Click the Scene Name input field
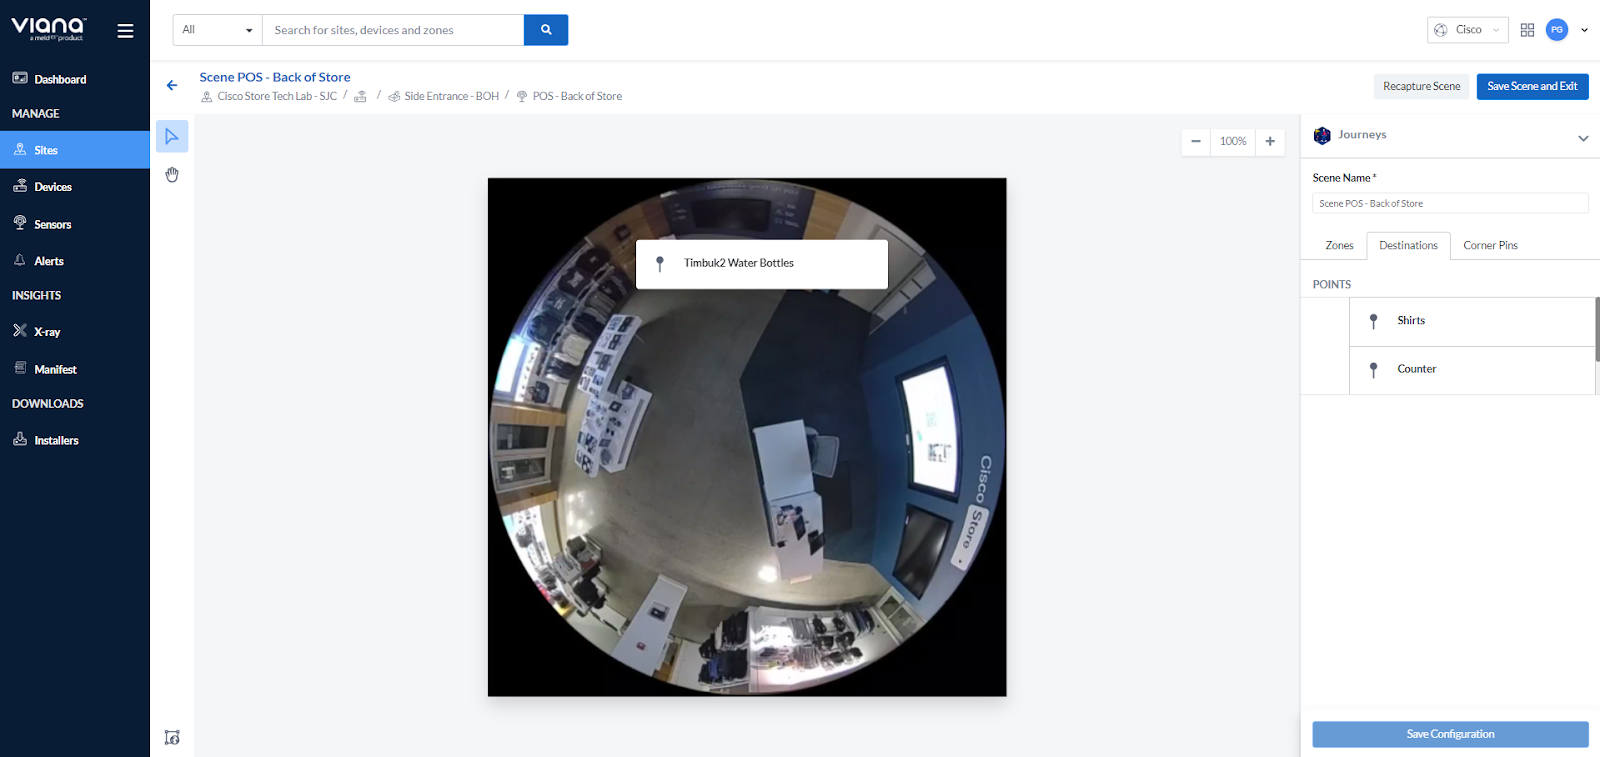Viewport: 1600px width, 757px height. [1449, 204]
